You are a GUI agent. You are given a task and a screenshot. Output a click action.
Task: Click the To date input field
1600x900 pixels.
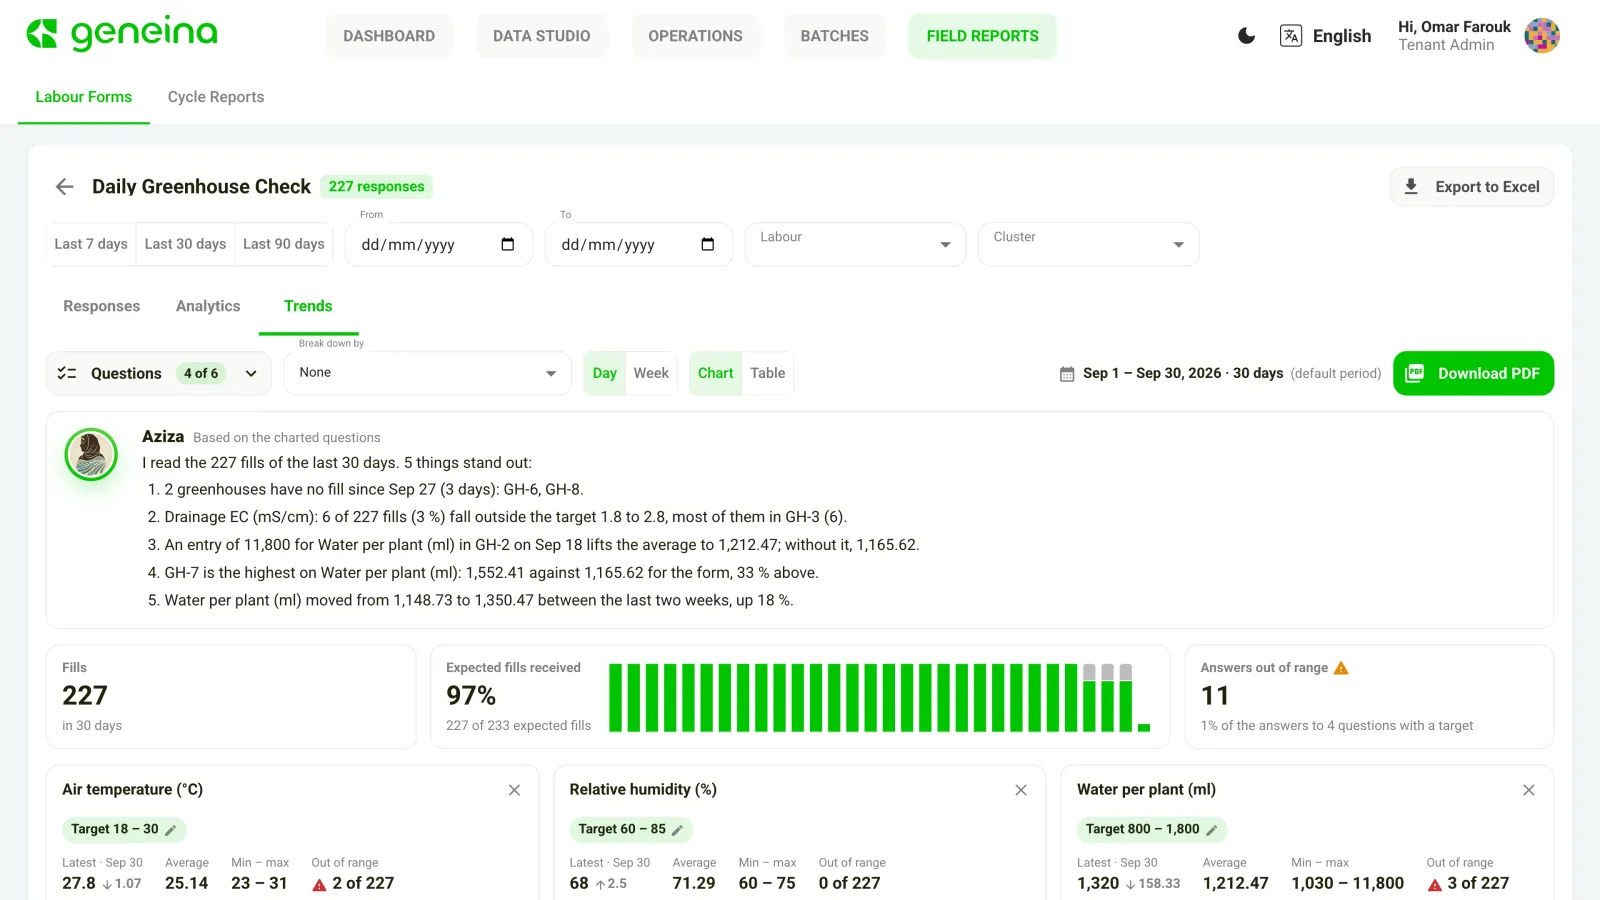638,244
